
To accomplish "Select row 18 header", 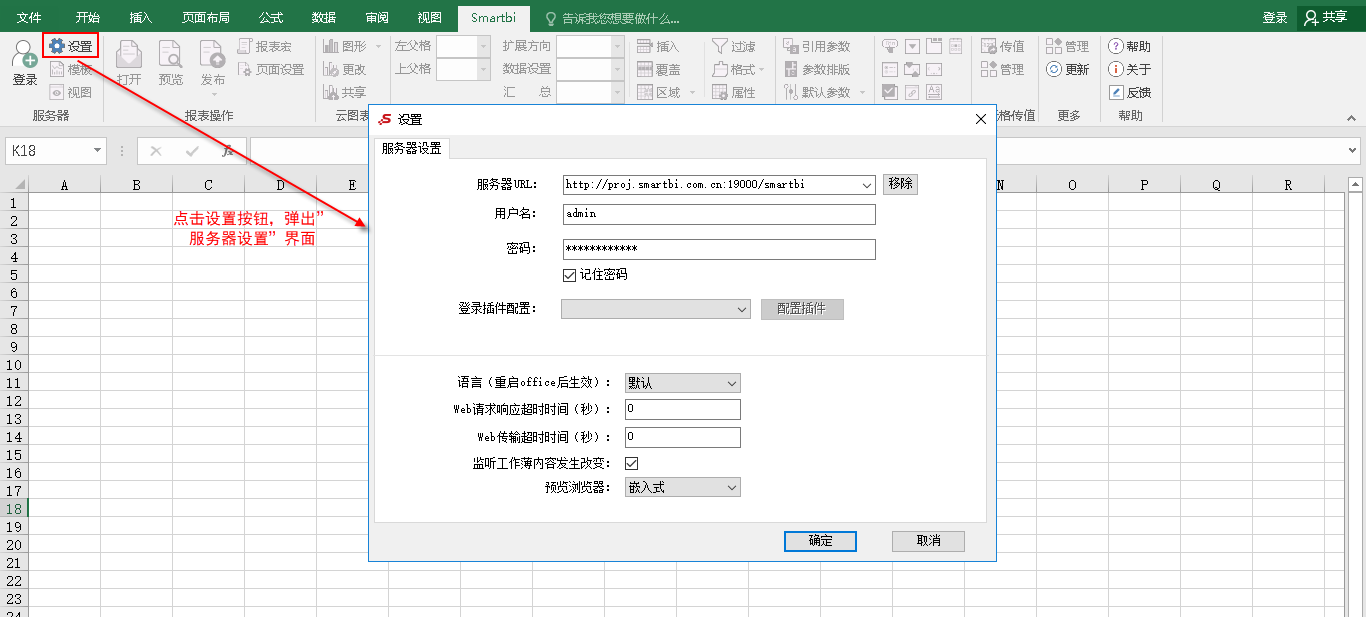I will 14,508.
